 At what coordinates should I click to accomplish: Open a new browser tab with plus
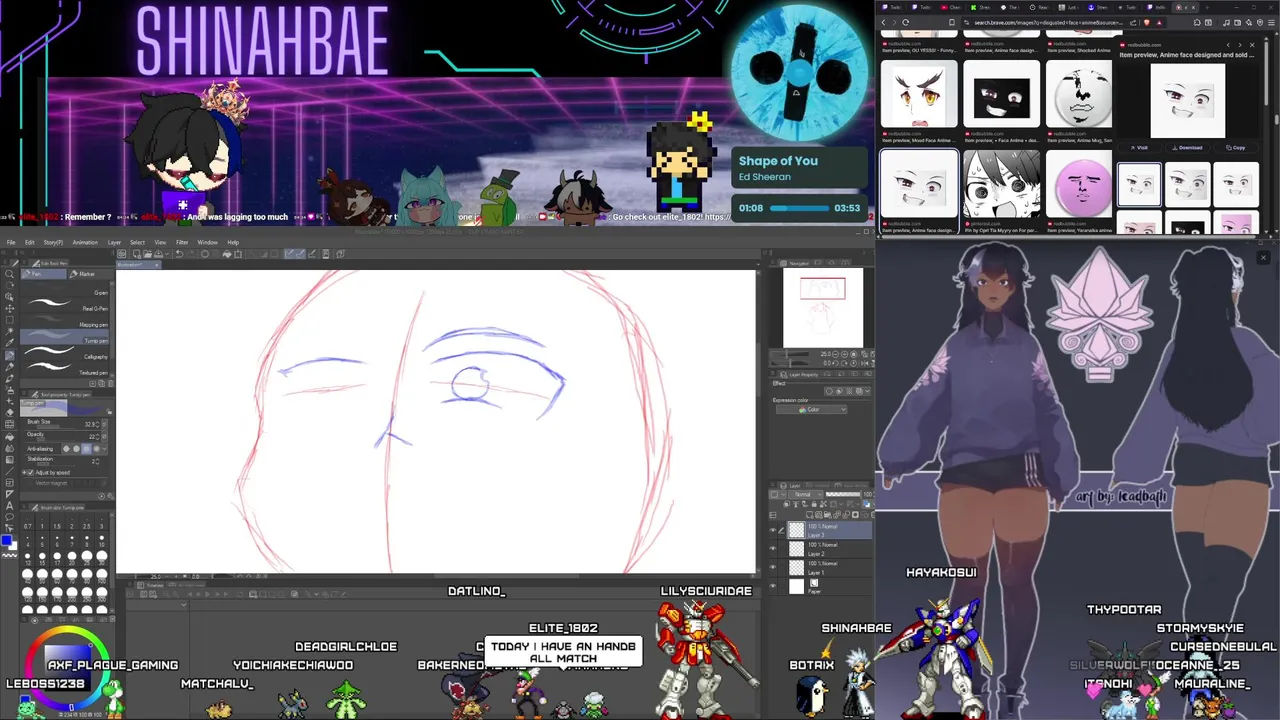point(1207,7)
